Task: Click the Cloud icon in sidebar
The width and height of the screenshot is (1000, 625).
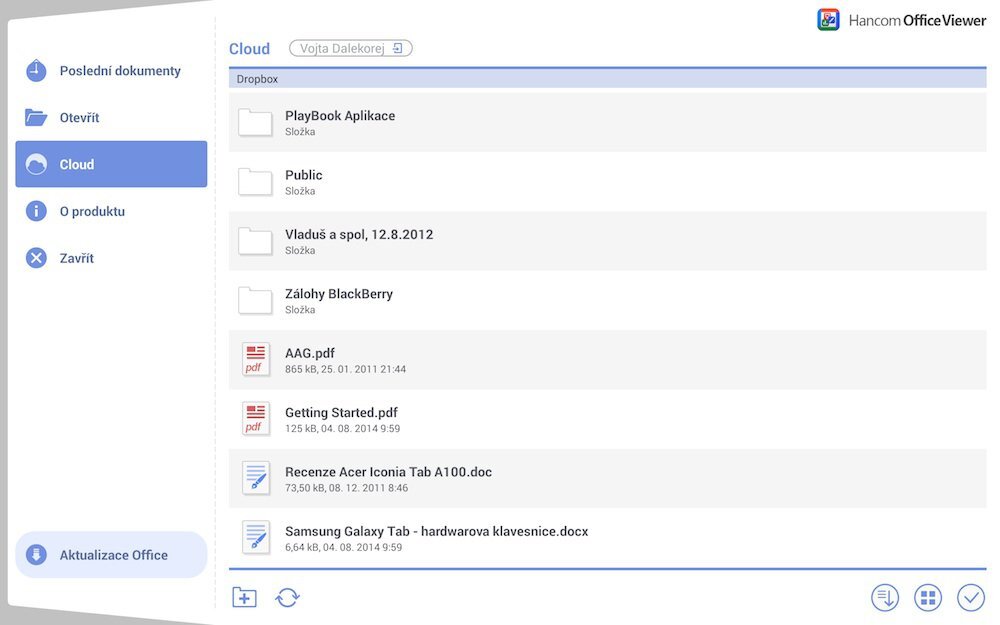Action: pos(36,165)
